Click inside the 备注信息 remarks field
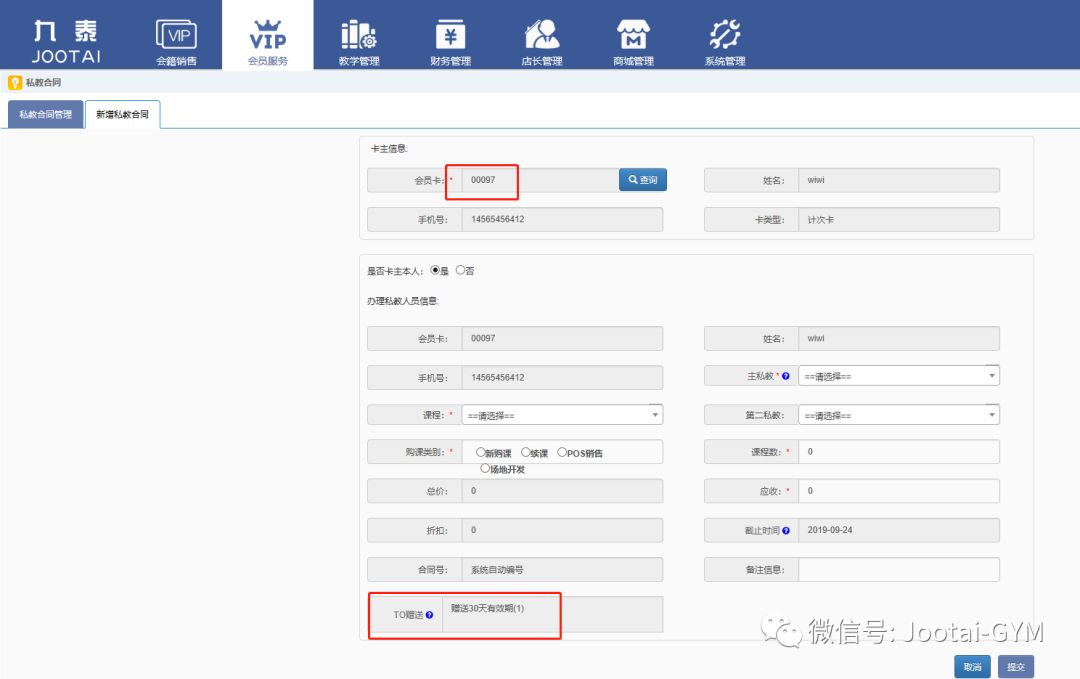 coord(900,569)
